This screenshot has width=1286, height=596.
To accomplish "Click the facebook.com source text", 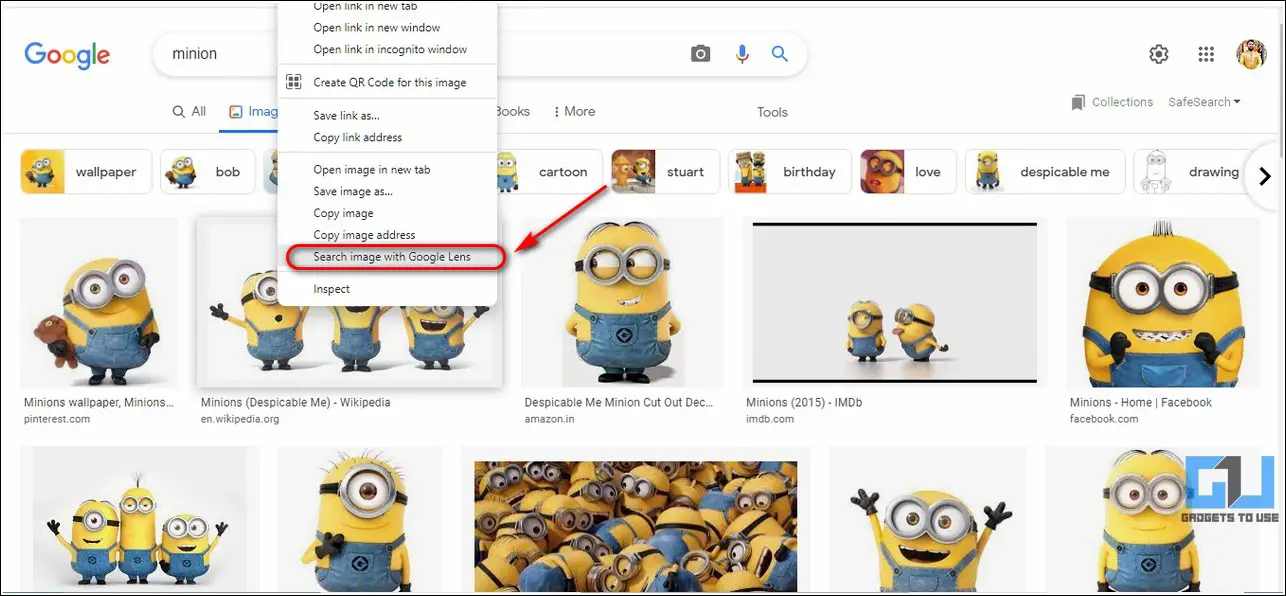I will [x=1104, y=419].
